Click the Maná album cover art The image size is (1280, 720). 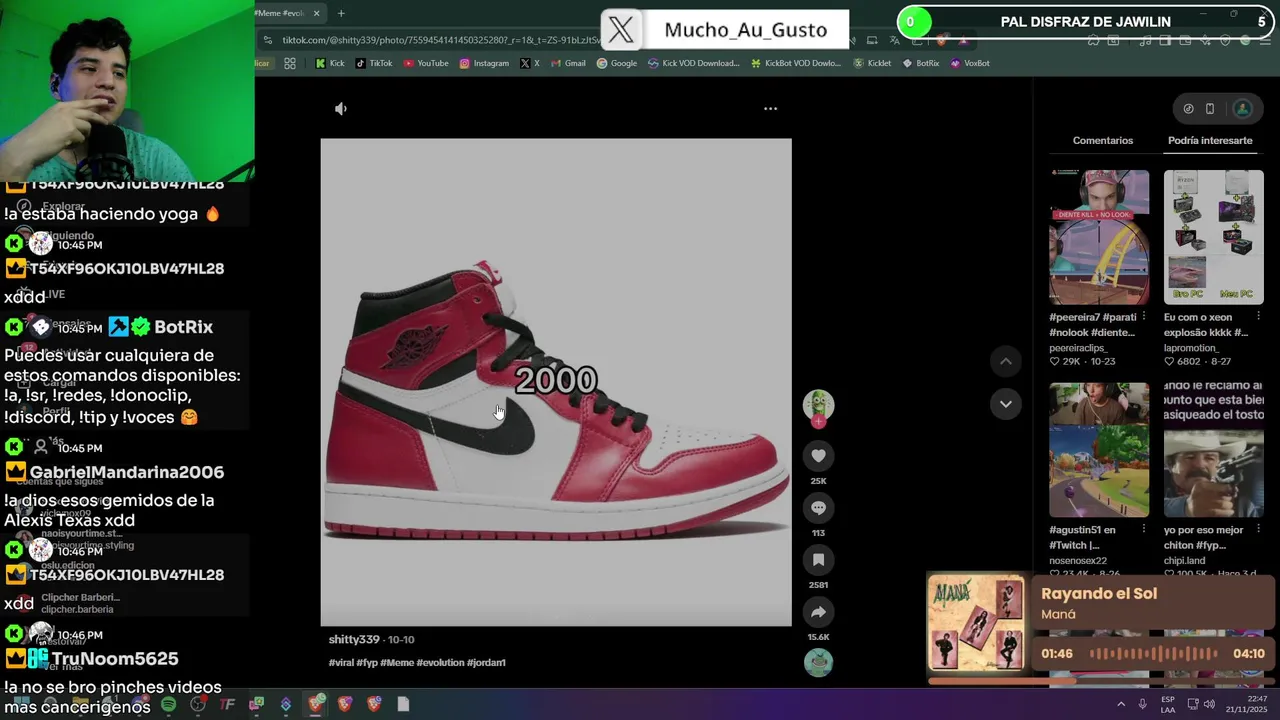[976, 625]
